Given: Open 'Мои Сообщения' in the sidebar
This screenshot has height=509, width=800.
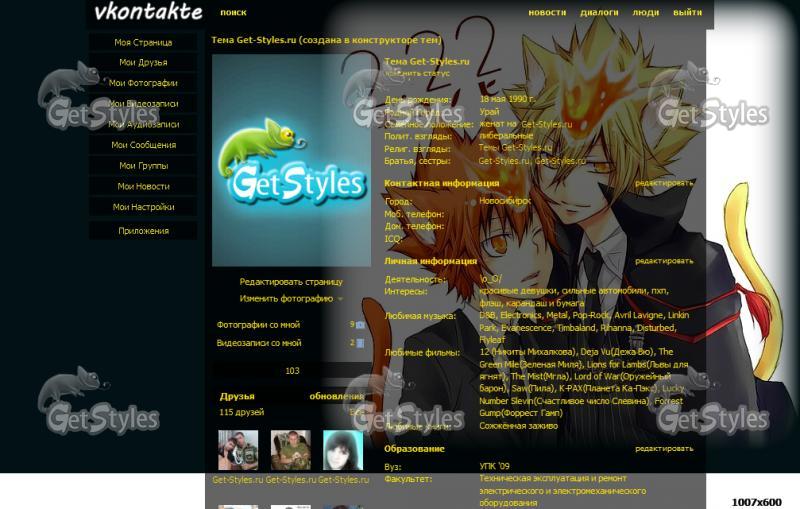Looking at the screenshot, I should pyautogui.click(x=143, y=145).
